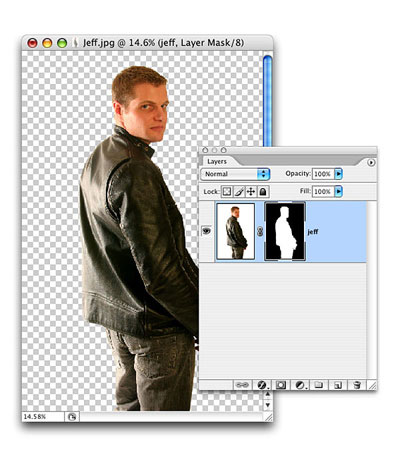Create a new layer group folder
This screenshot has width=400, height=452.
319,385
